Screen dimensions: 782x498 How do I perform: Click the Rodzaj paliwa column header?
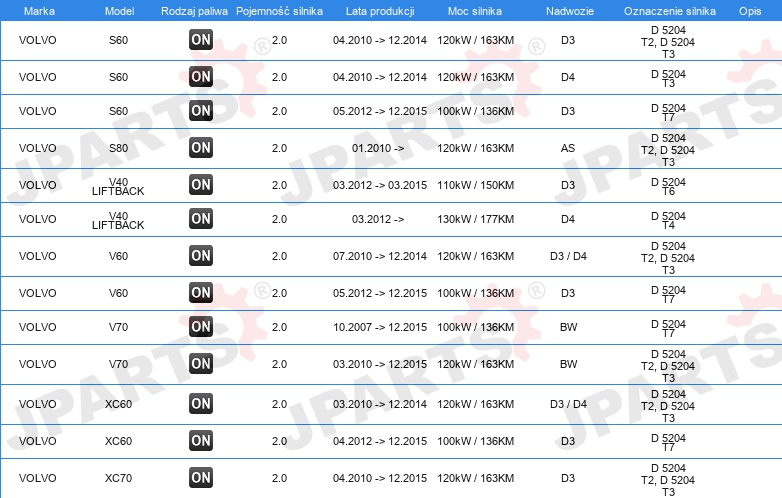(195, 11)
